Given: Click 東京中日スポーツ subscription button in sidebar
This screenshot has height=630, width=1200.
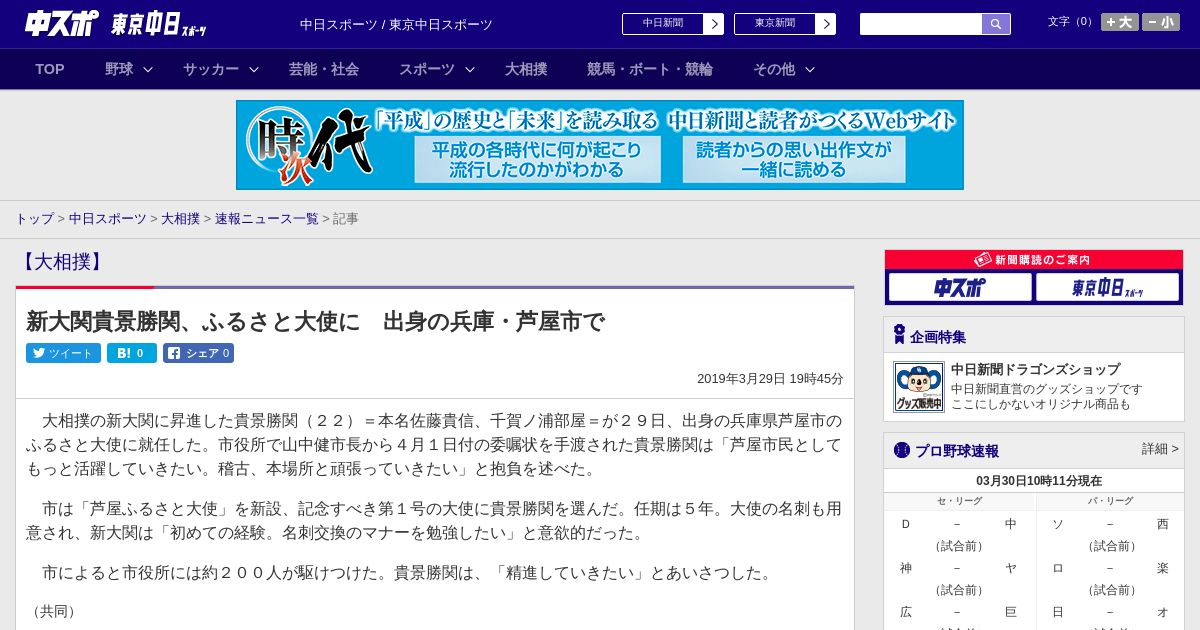Looking at the screenshot, I should point(1107,288).
